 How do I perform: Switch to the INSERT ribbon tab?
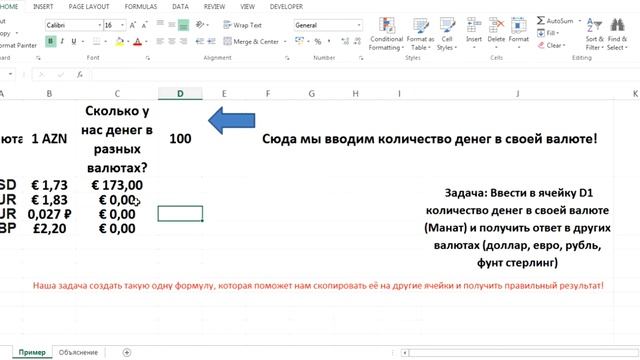tap(43, 7)
